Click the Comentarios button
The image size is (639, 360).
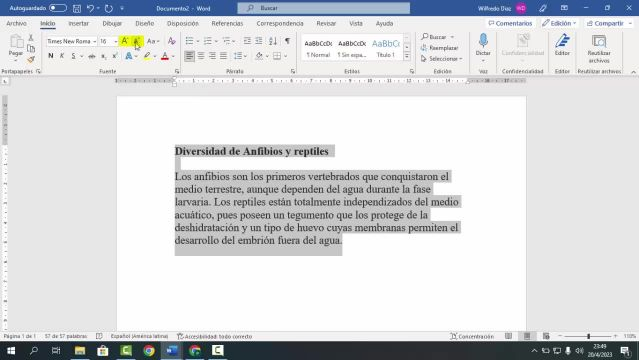pos(510,23)
